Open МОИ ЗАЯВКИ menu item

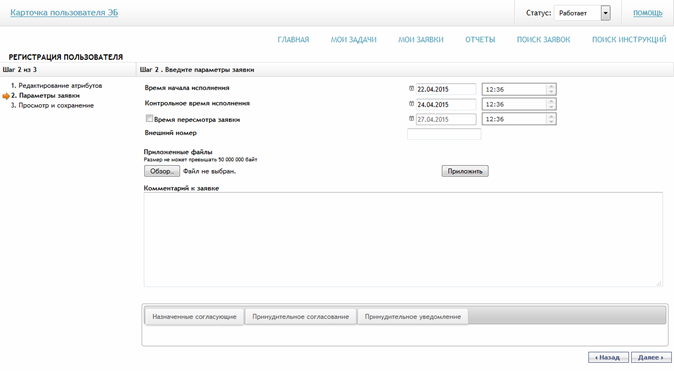point(421,40)
